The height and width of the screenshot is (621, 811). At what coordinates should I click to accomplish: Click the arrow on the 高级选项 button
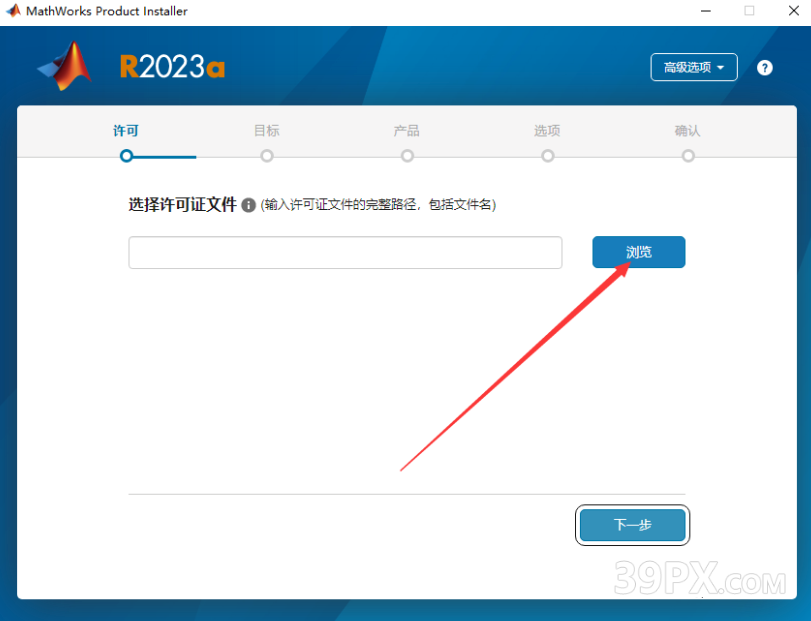(721, 68)
